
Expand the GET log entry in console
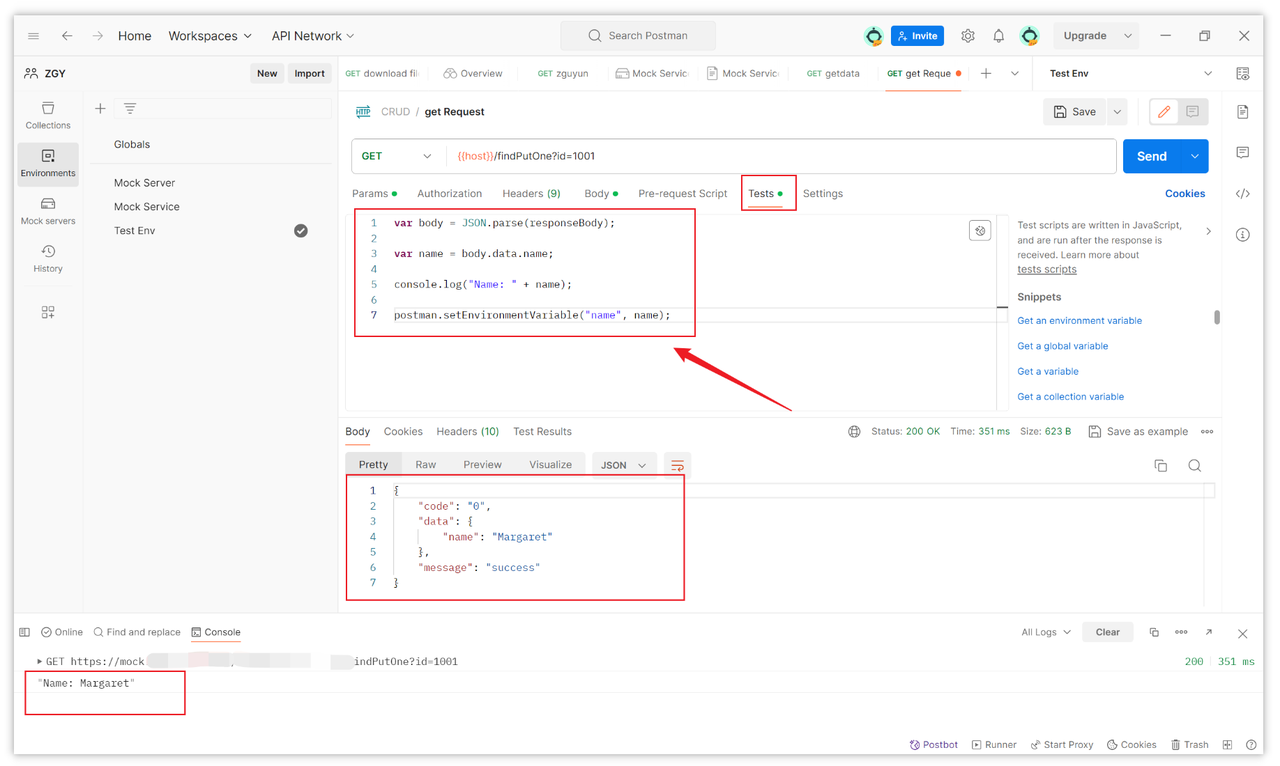[x=40, y=662]
